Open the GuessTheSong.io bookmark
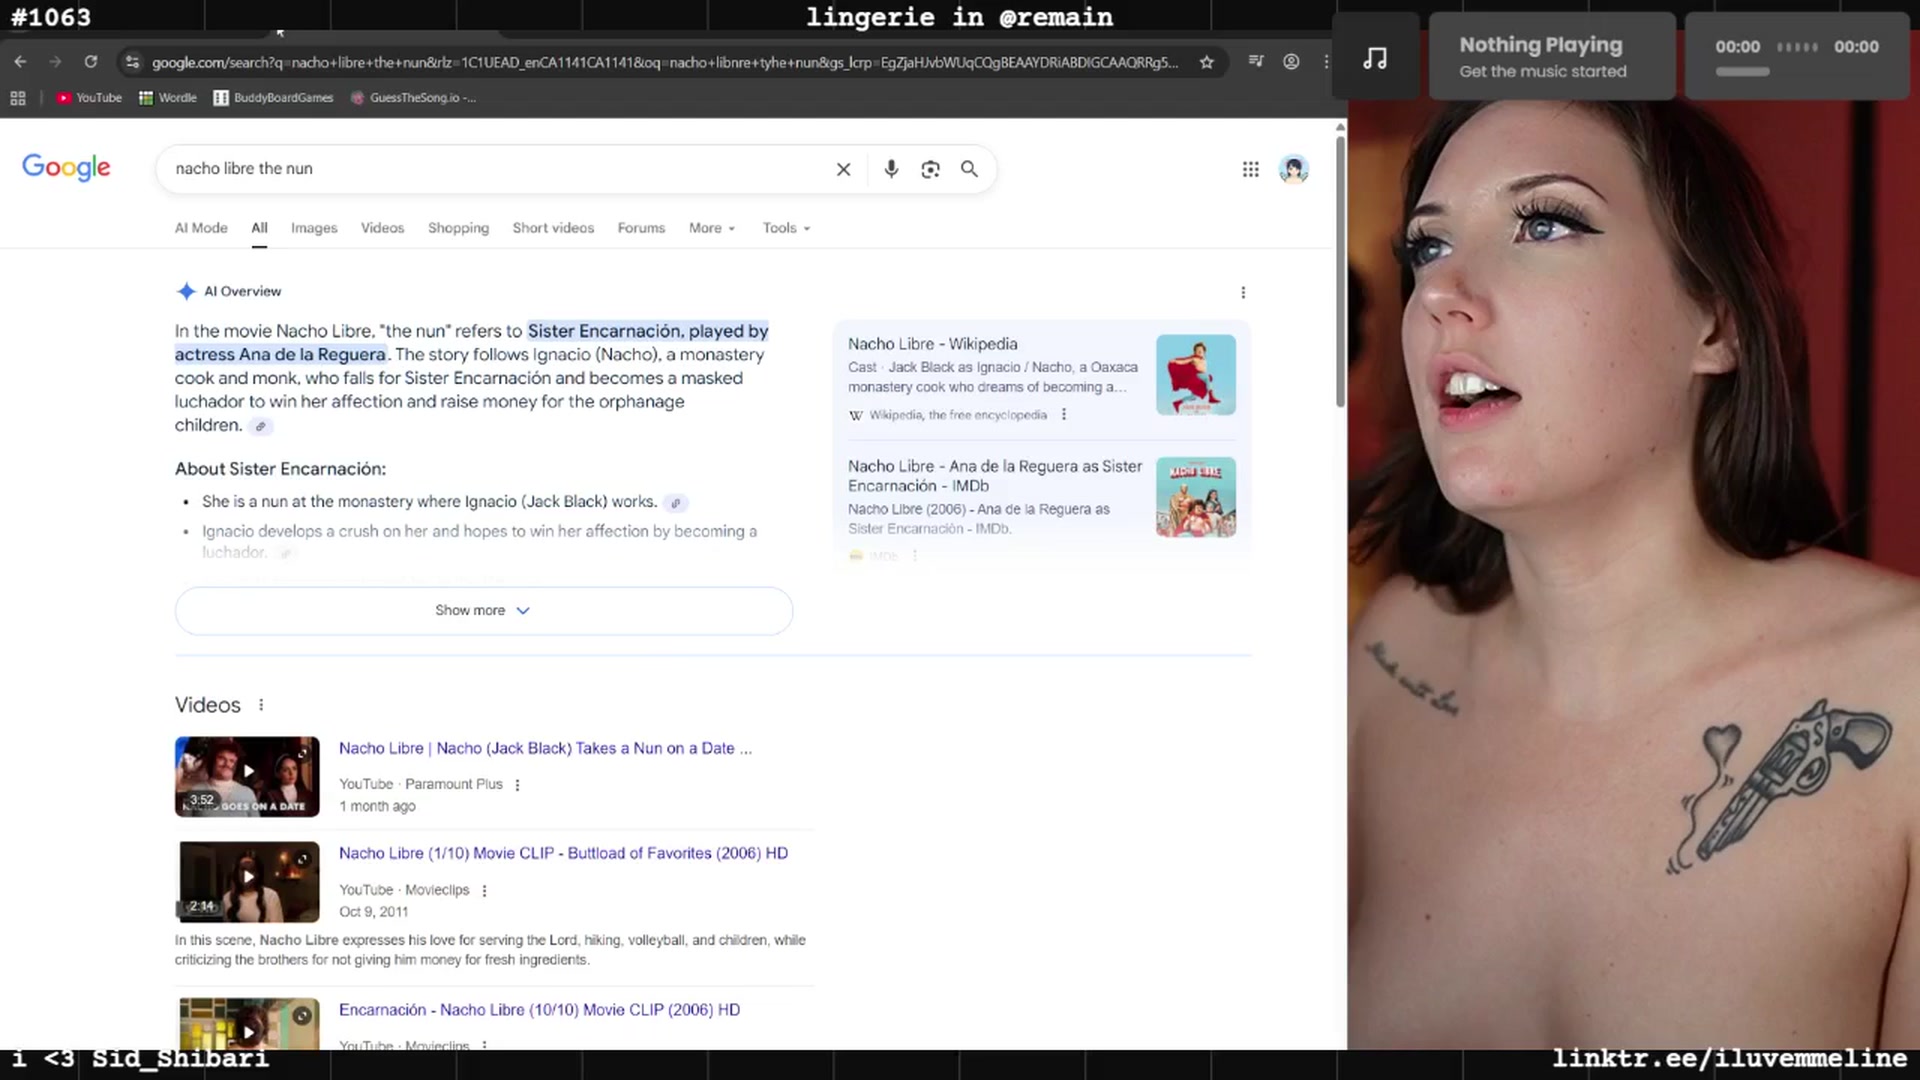The height and width of the screenshot is (1080, 1920). point(413,98)
